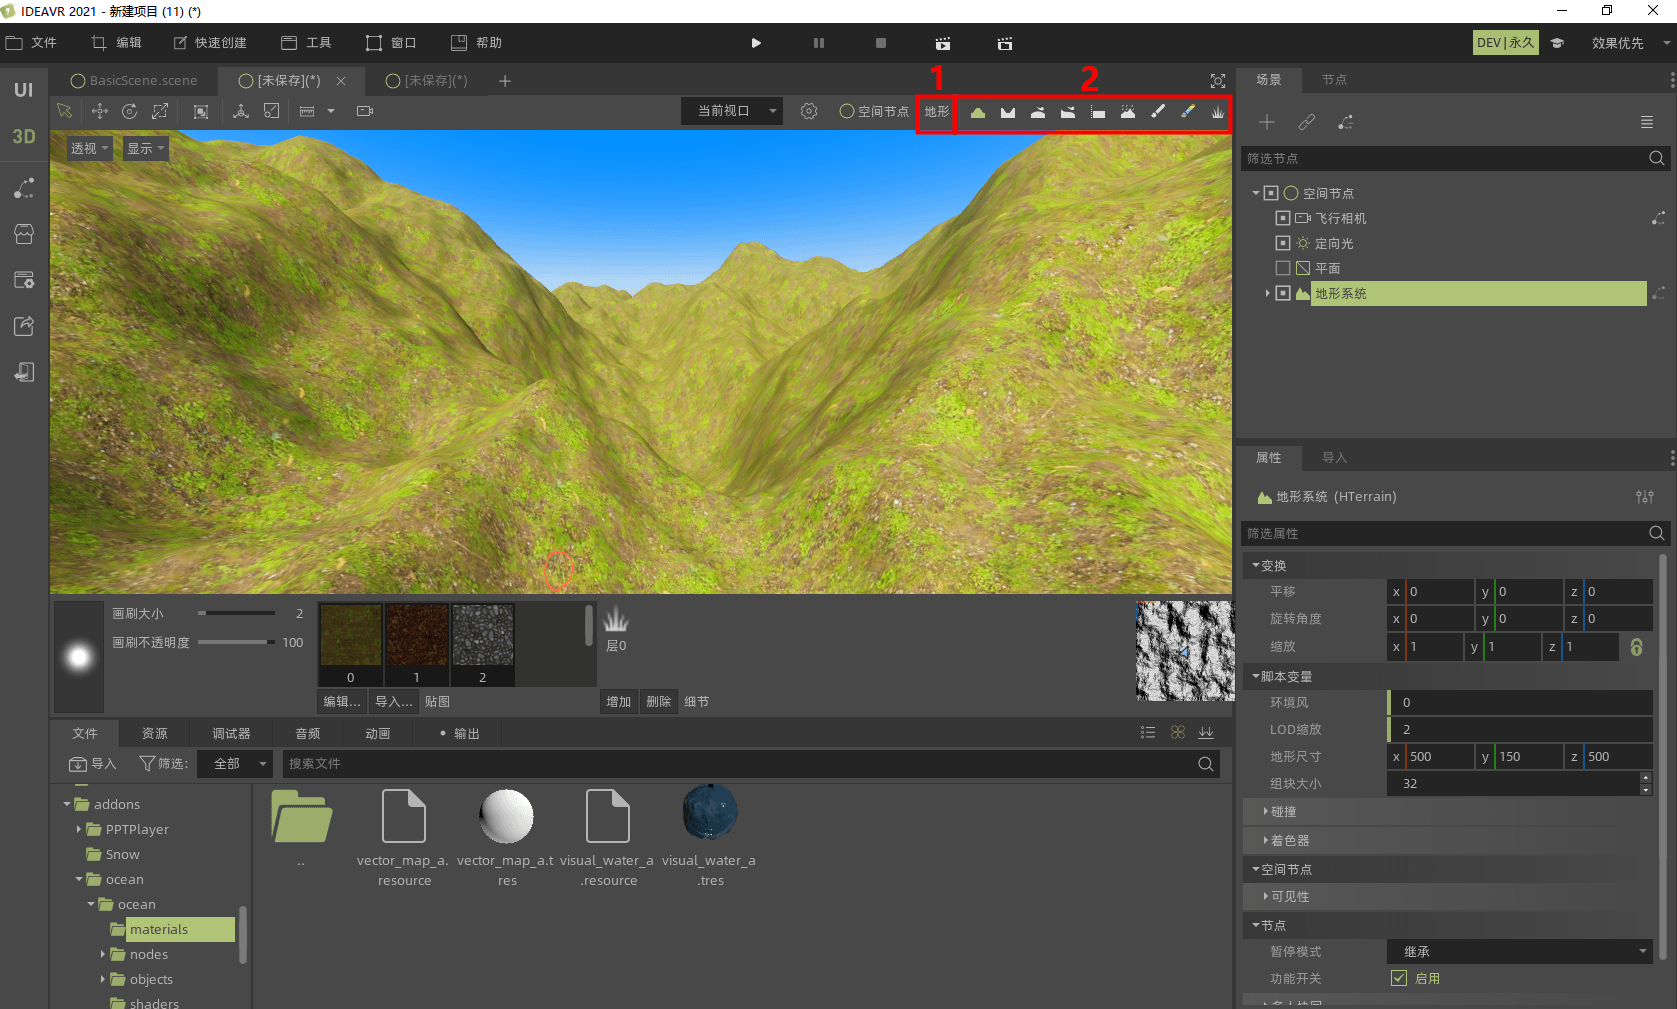Toggle visibility of 空间节点 root

[1271, 193]
